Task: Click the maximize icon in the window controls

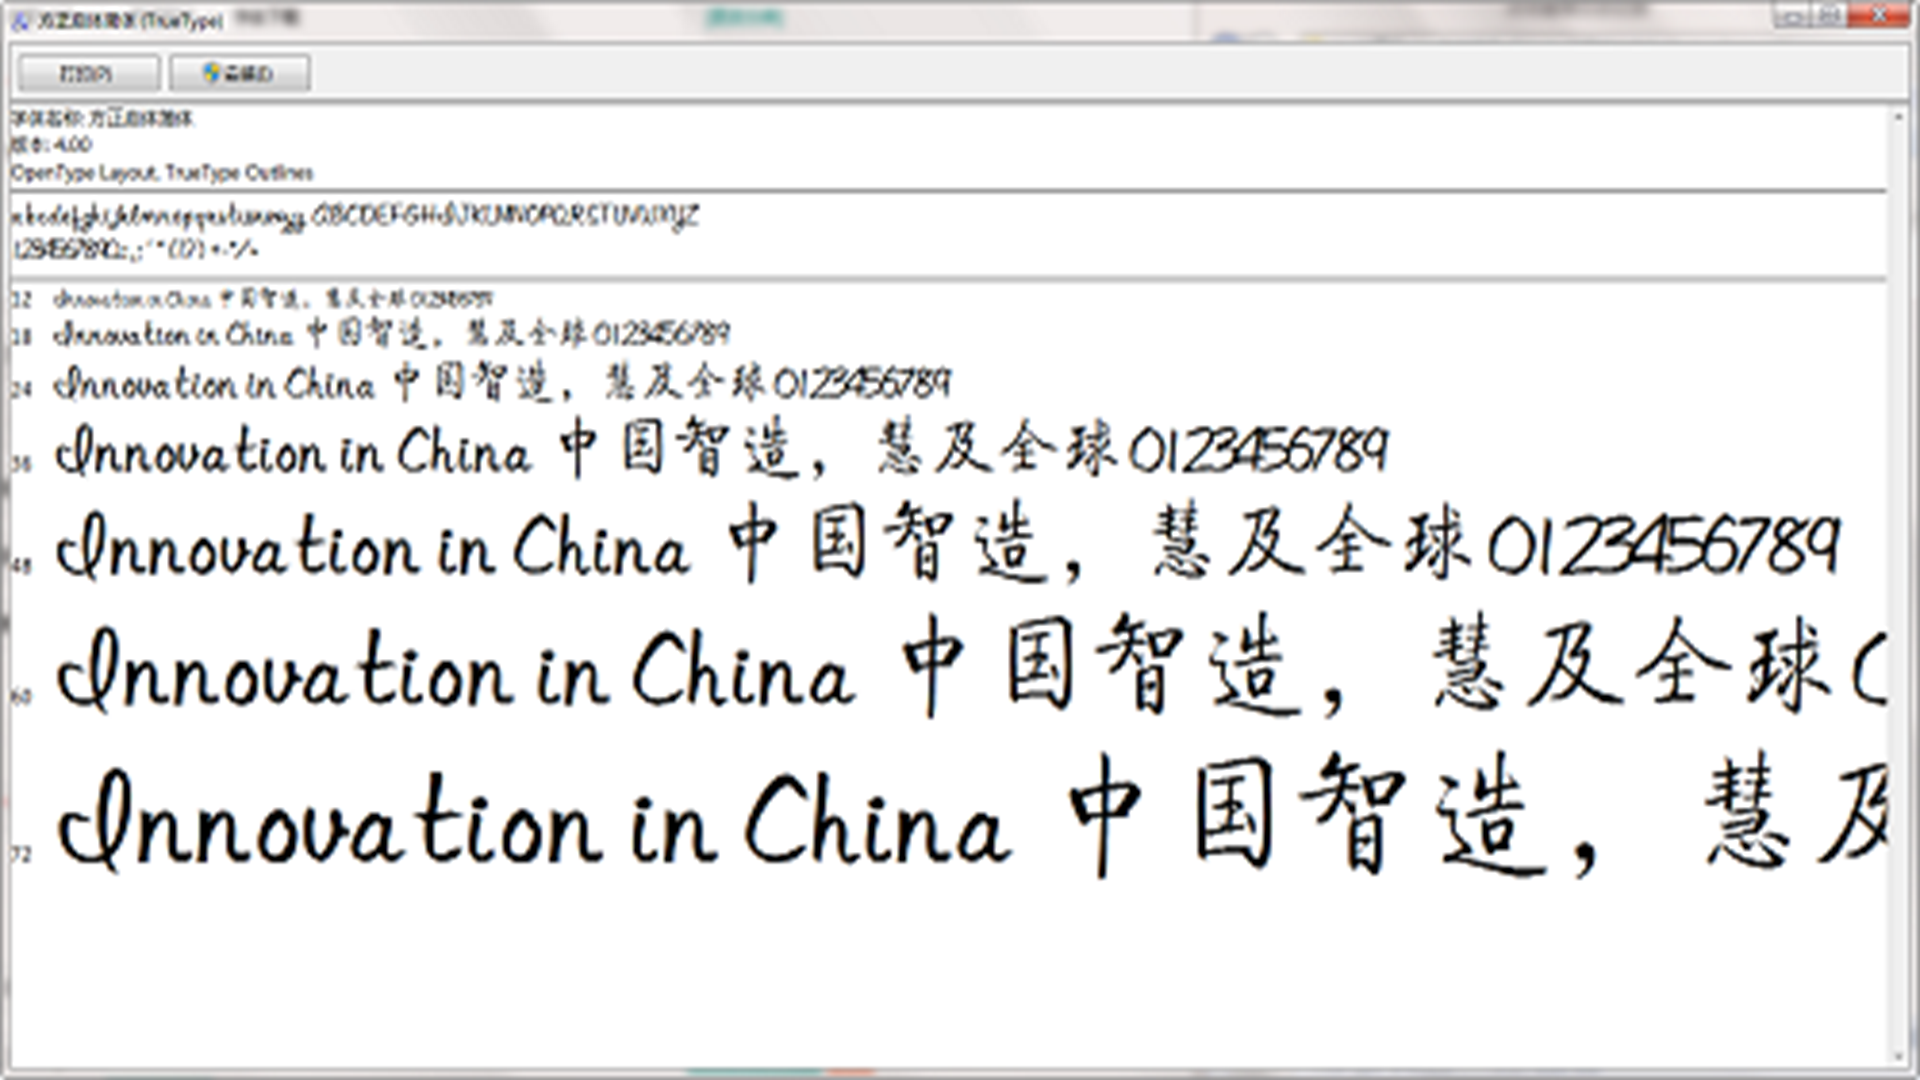Action: point(1830,15)
